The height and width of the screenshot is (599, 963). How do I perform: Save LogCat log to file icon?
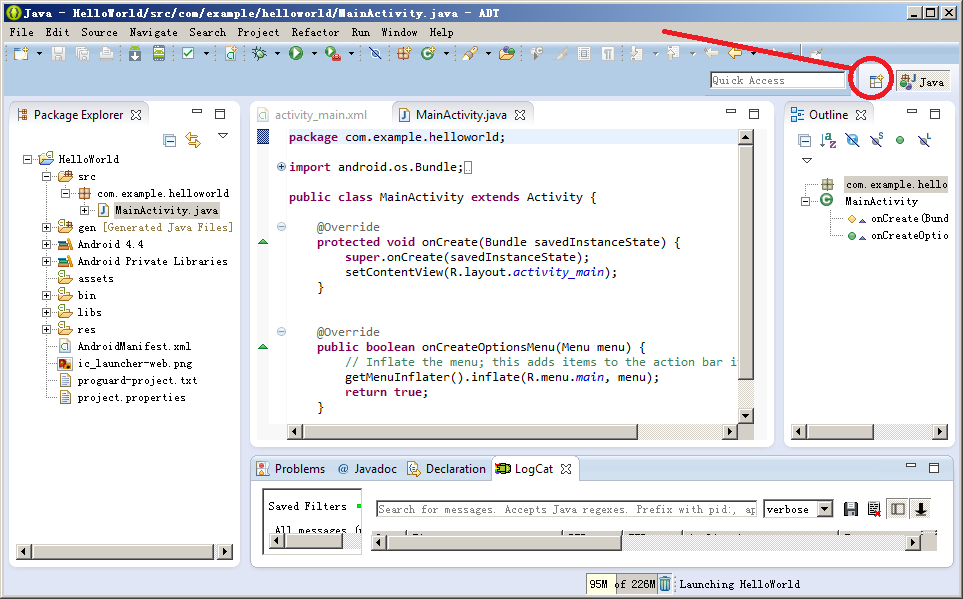point(851,509)
